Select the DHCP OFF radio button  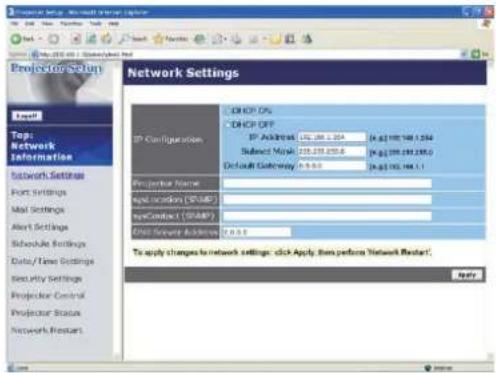point(228,125)
